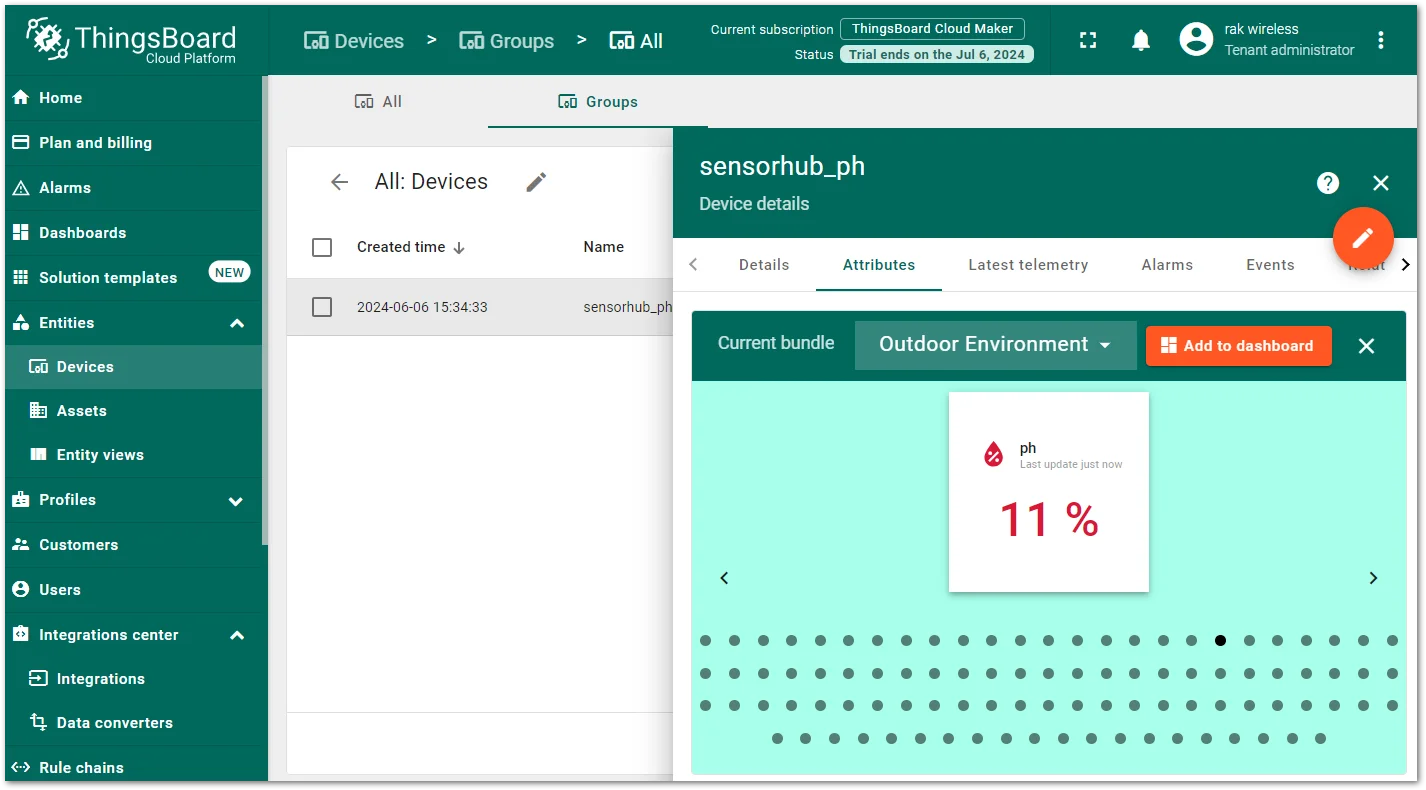The width and height of the screenshot is (1426, 790).
Task: Click Groups in the breadcrumb
Action: click(x=506, y=41)
